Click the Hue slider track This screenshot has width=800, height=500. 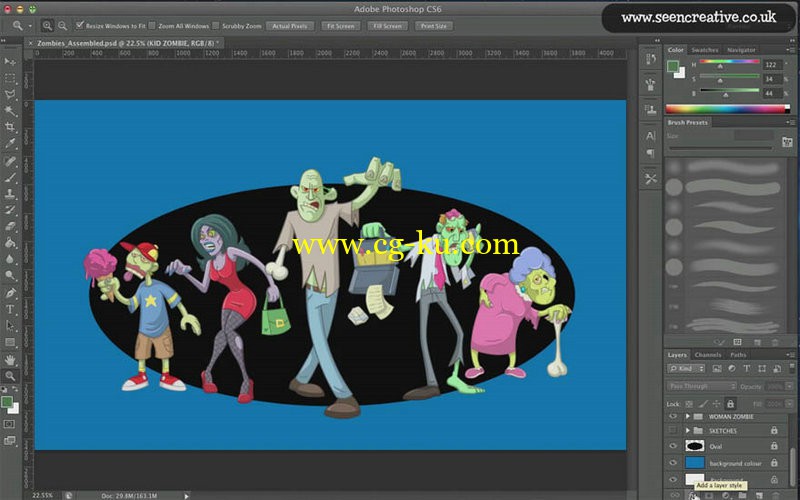pyautogui.click(x=730, y=62)
